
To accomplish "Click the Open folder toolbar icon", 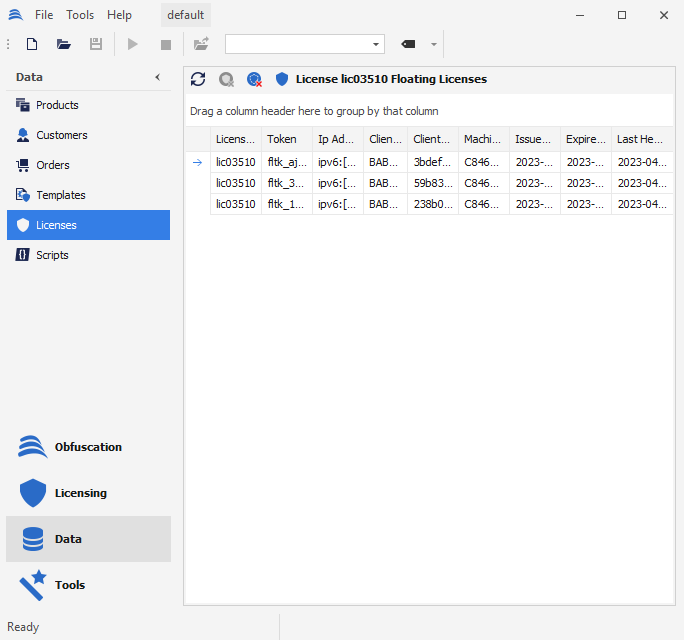I will click(x=64, y=44).
